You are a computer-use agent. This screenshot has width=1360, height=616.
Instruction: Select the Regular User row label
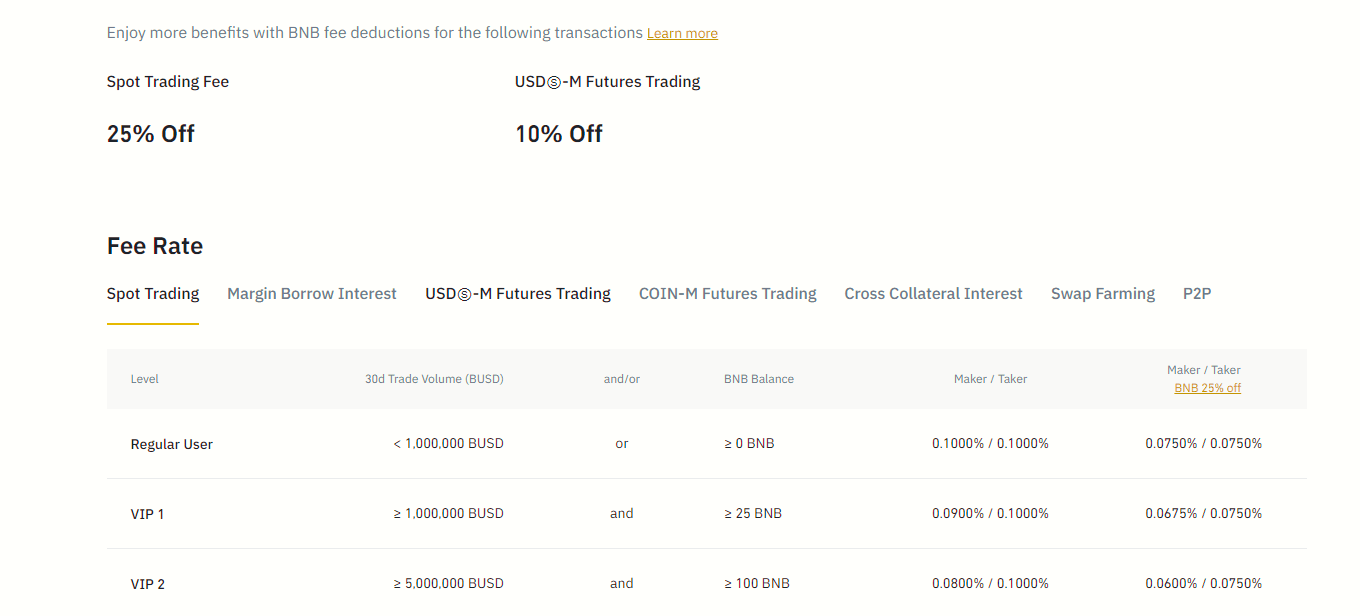click(x=171, y=443)
